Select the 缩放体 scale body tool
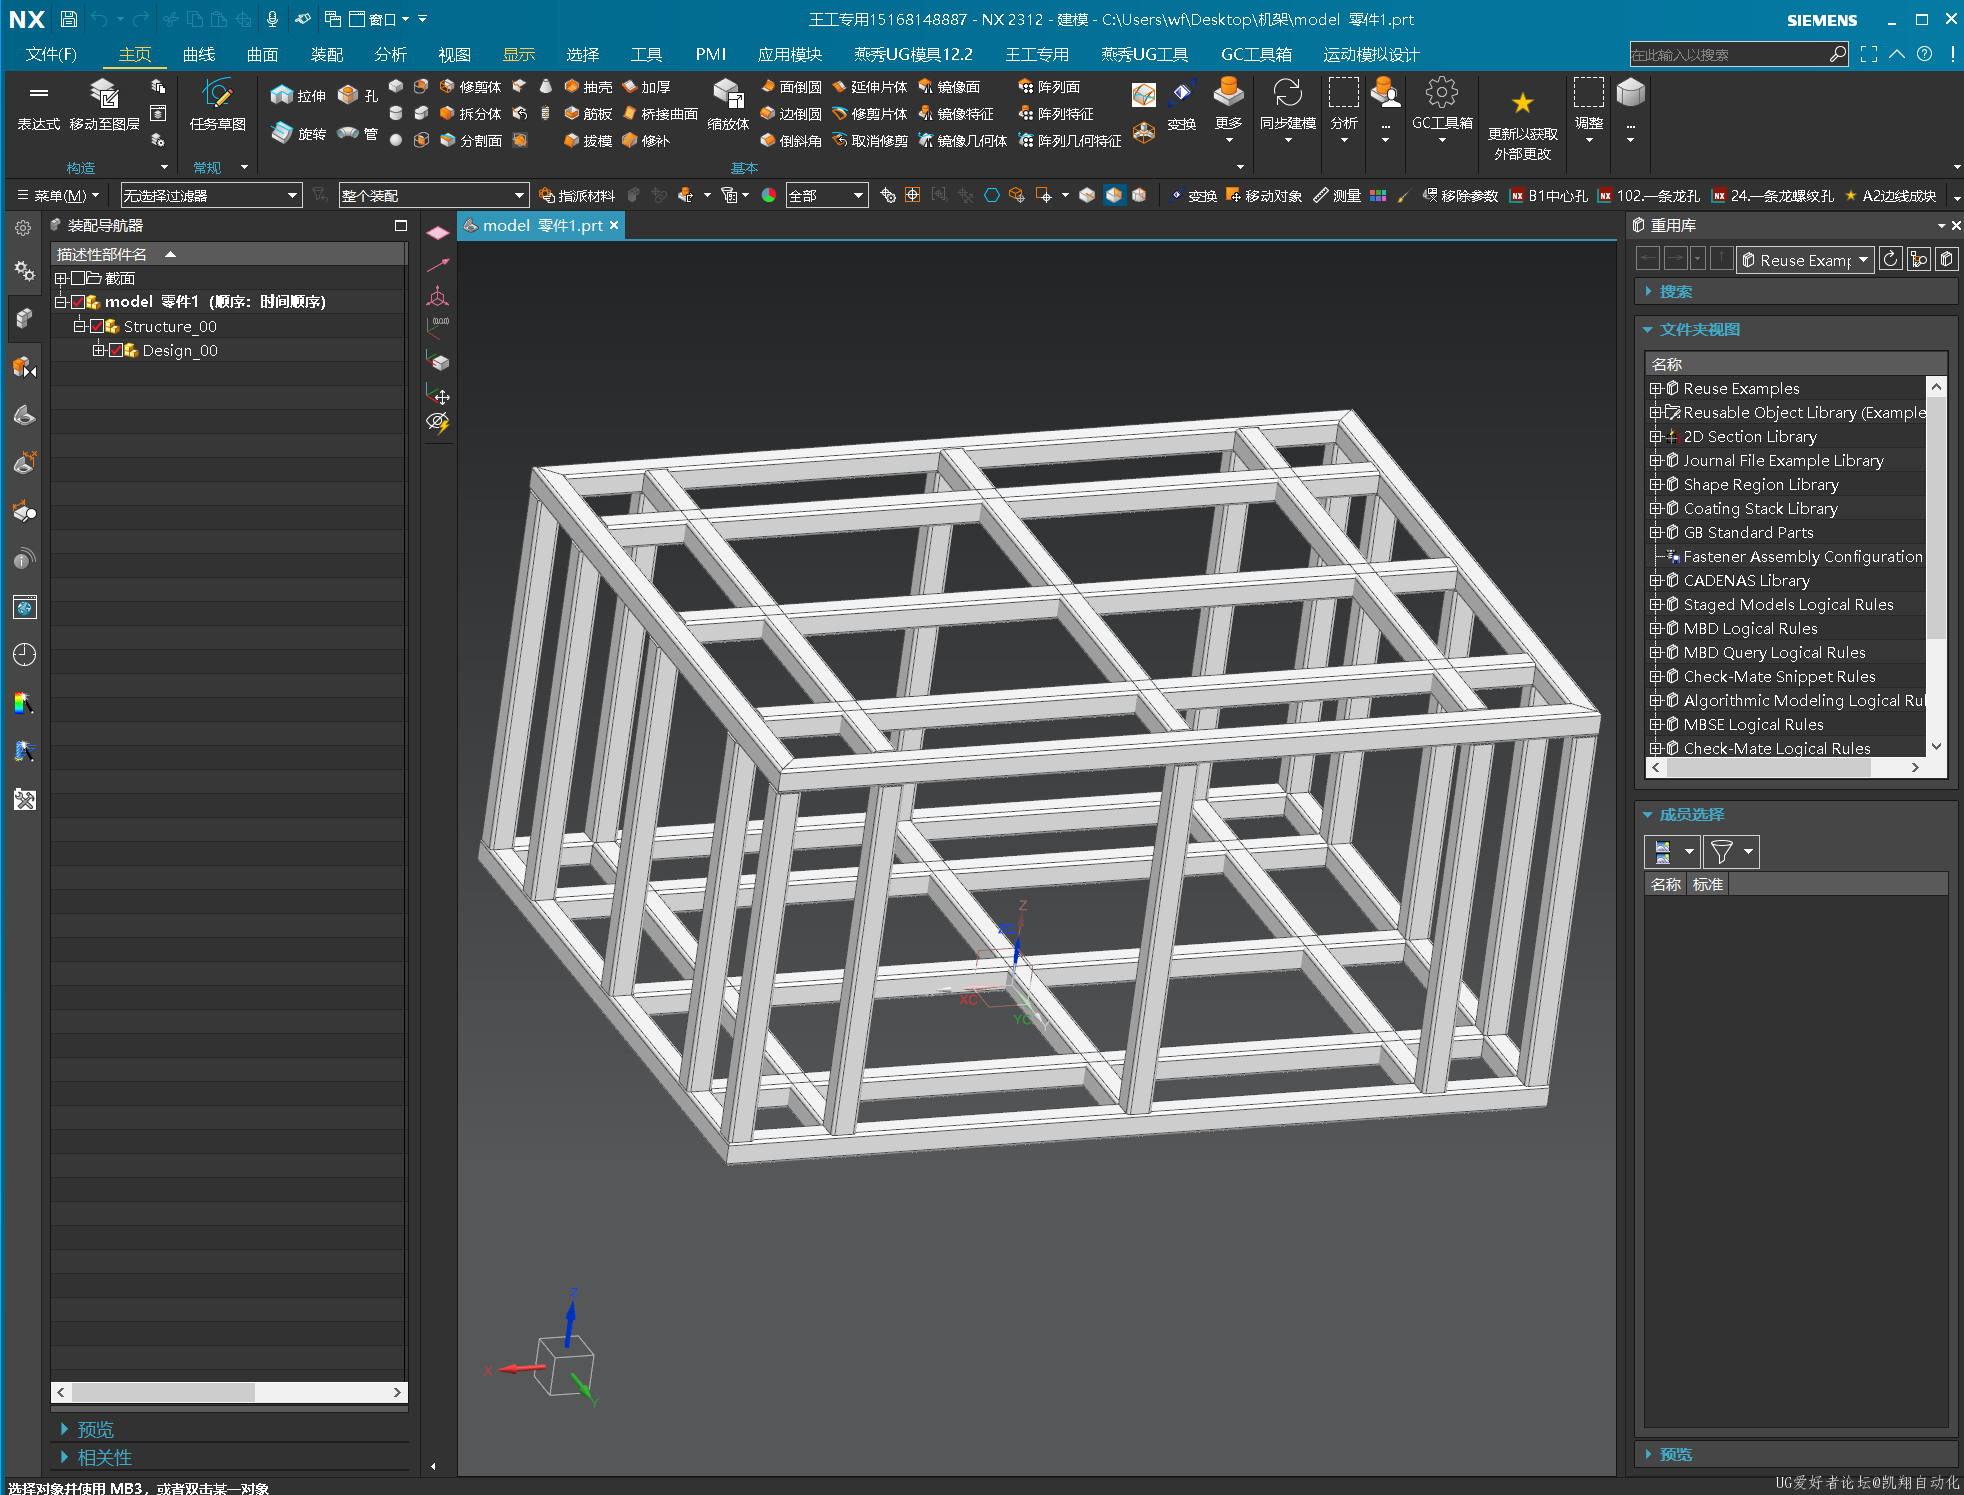 (728, 105)
